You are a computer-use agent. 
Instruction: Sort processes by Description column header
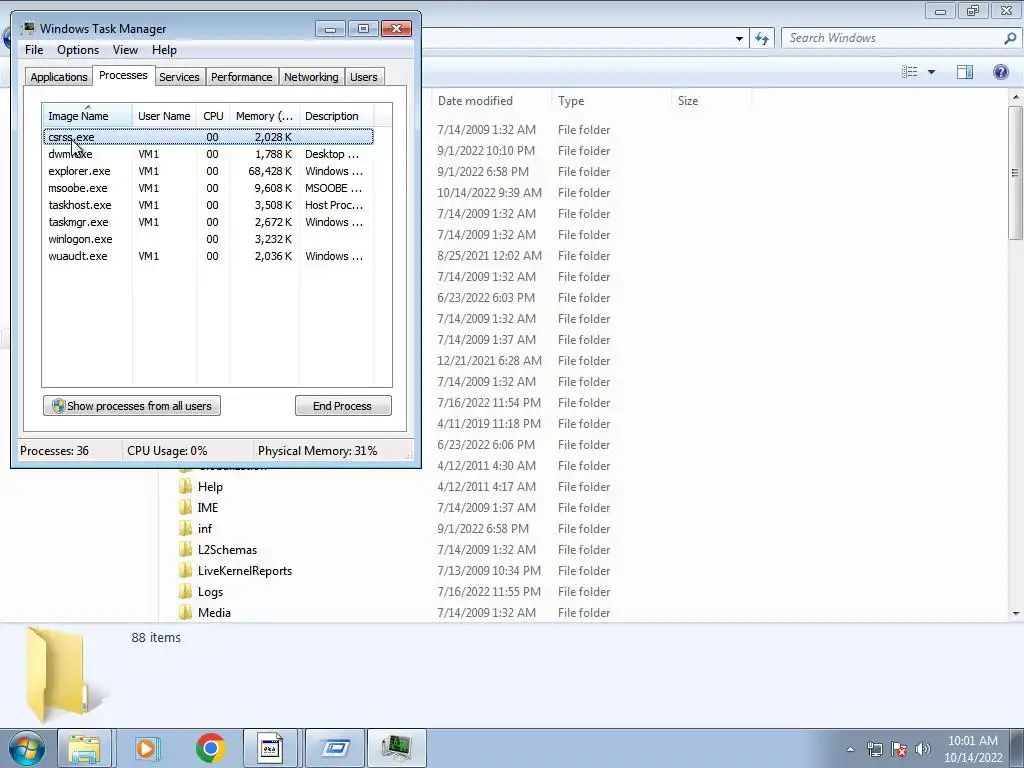click(x=336, y=116)
